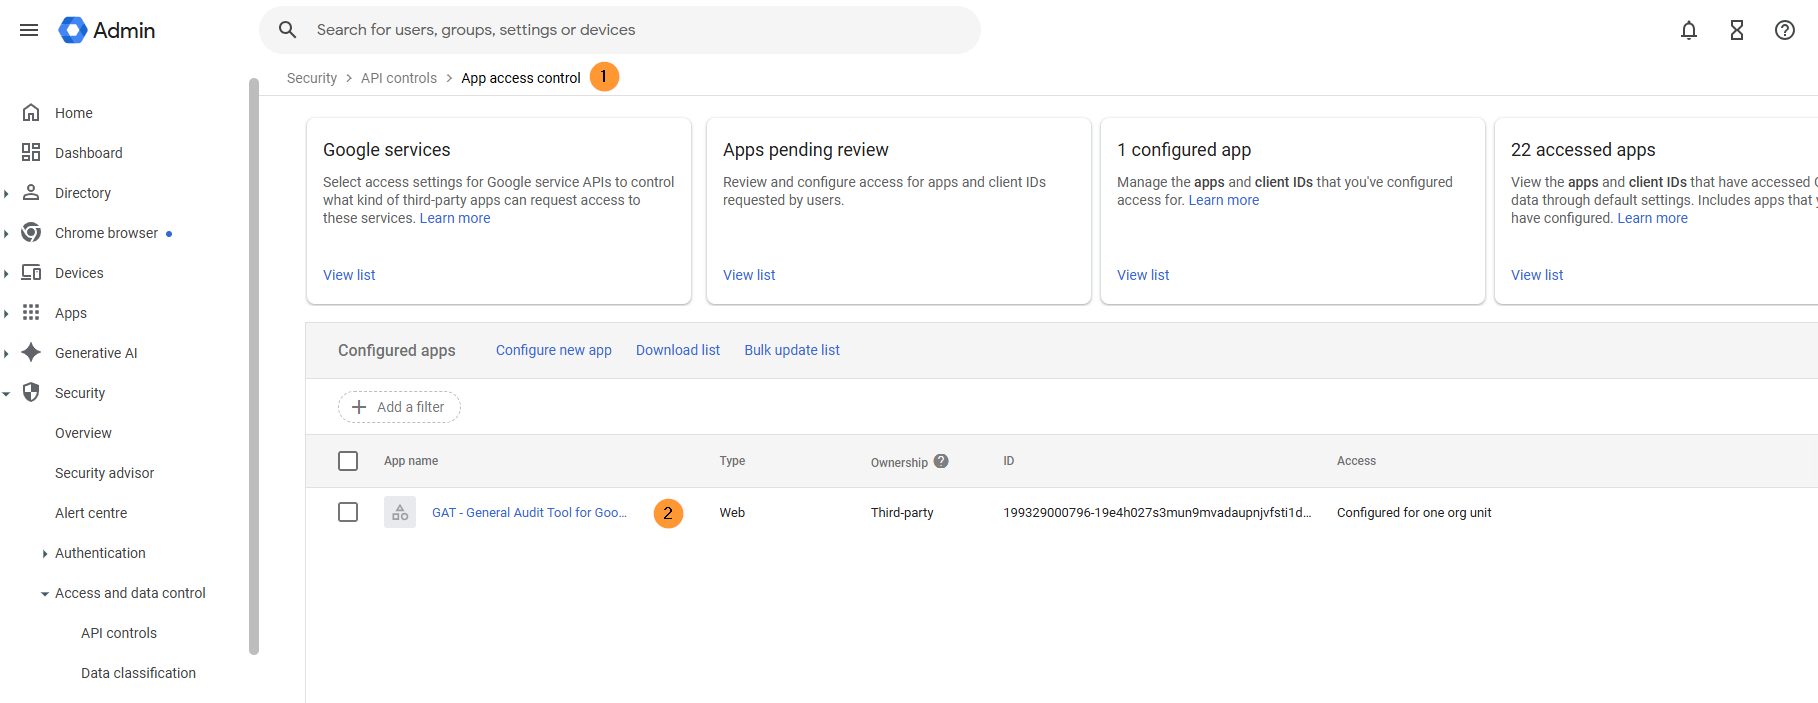
Task: Open the main hamburger menu
Action: tap(29, 30)
